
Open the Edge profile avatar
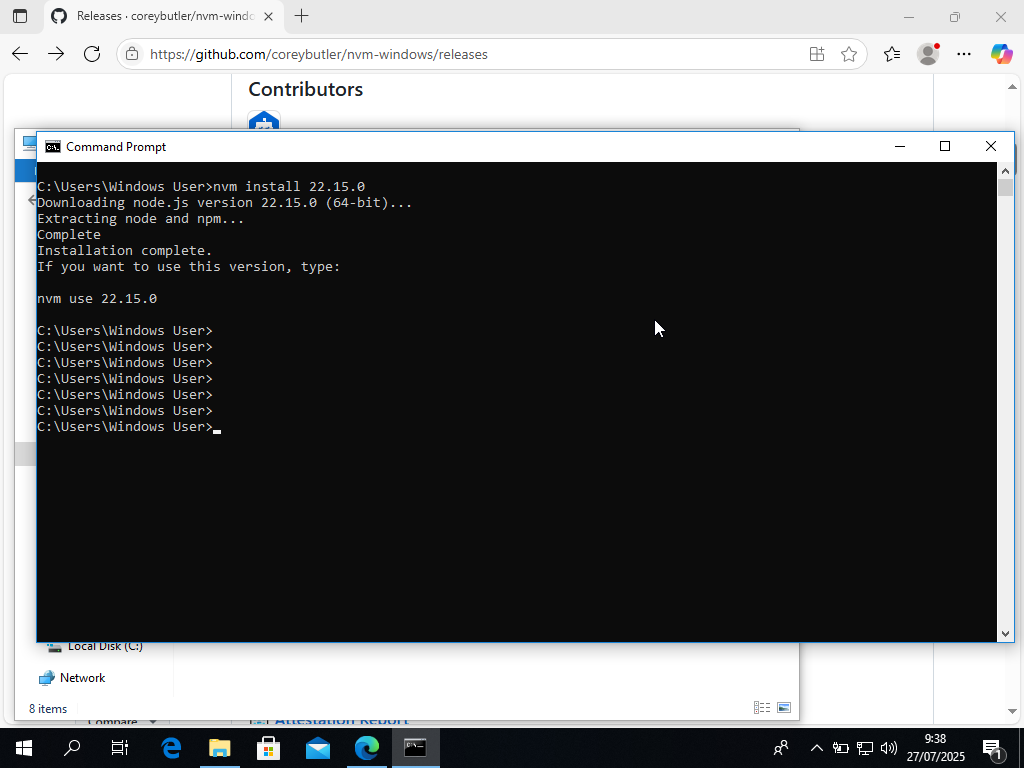(x=928, y=54)
